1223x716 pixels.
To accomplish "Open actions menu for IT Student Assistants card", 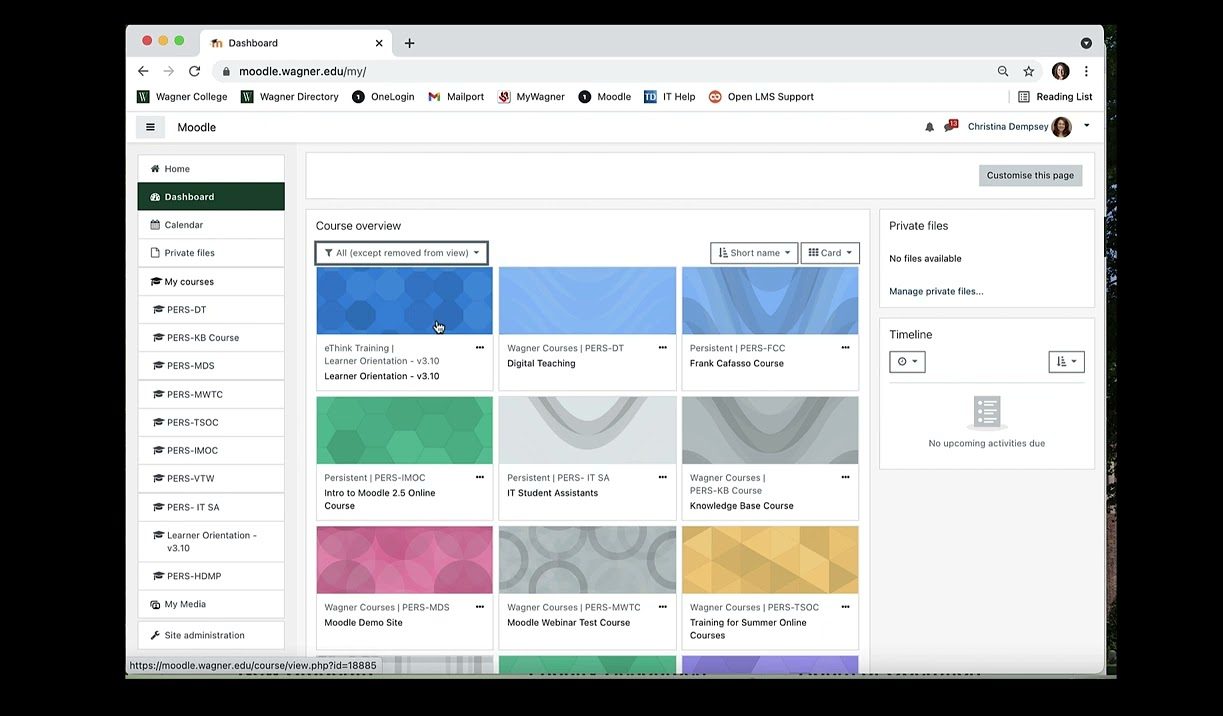I will click(662, 478).
